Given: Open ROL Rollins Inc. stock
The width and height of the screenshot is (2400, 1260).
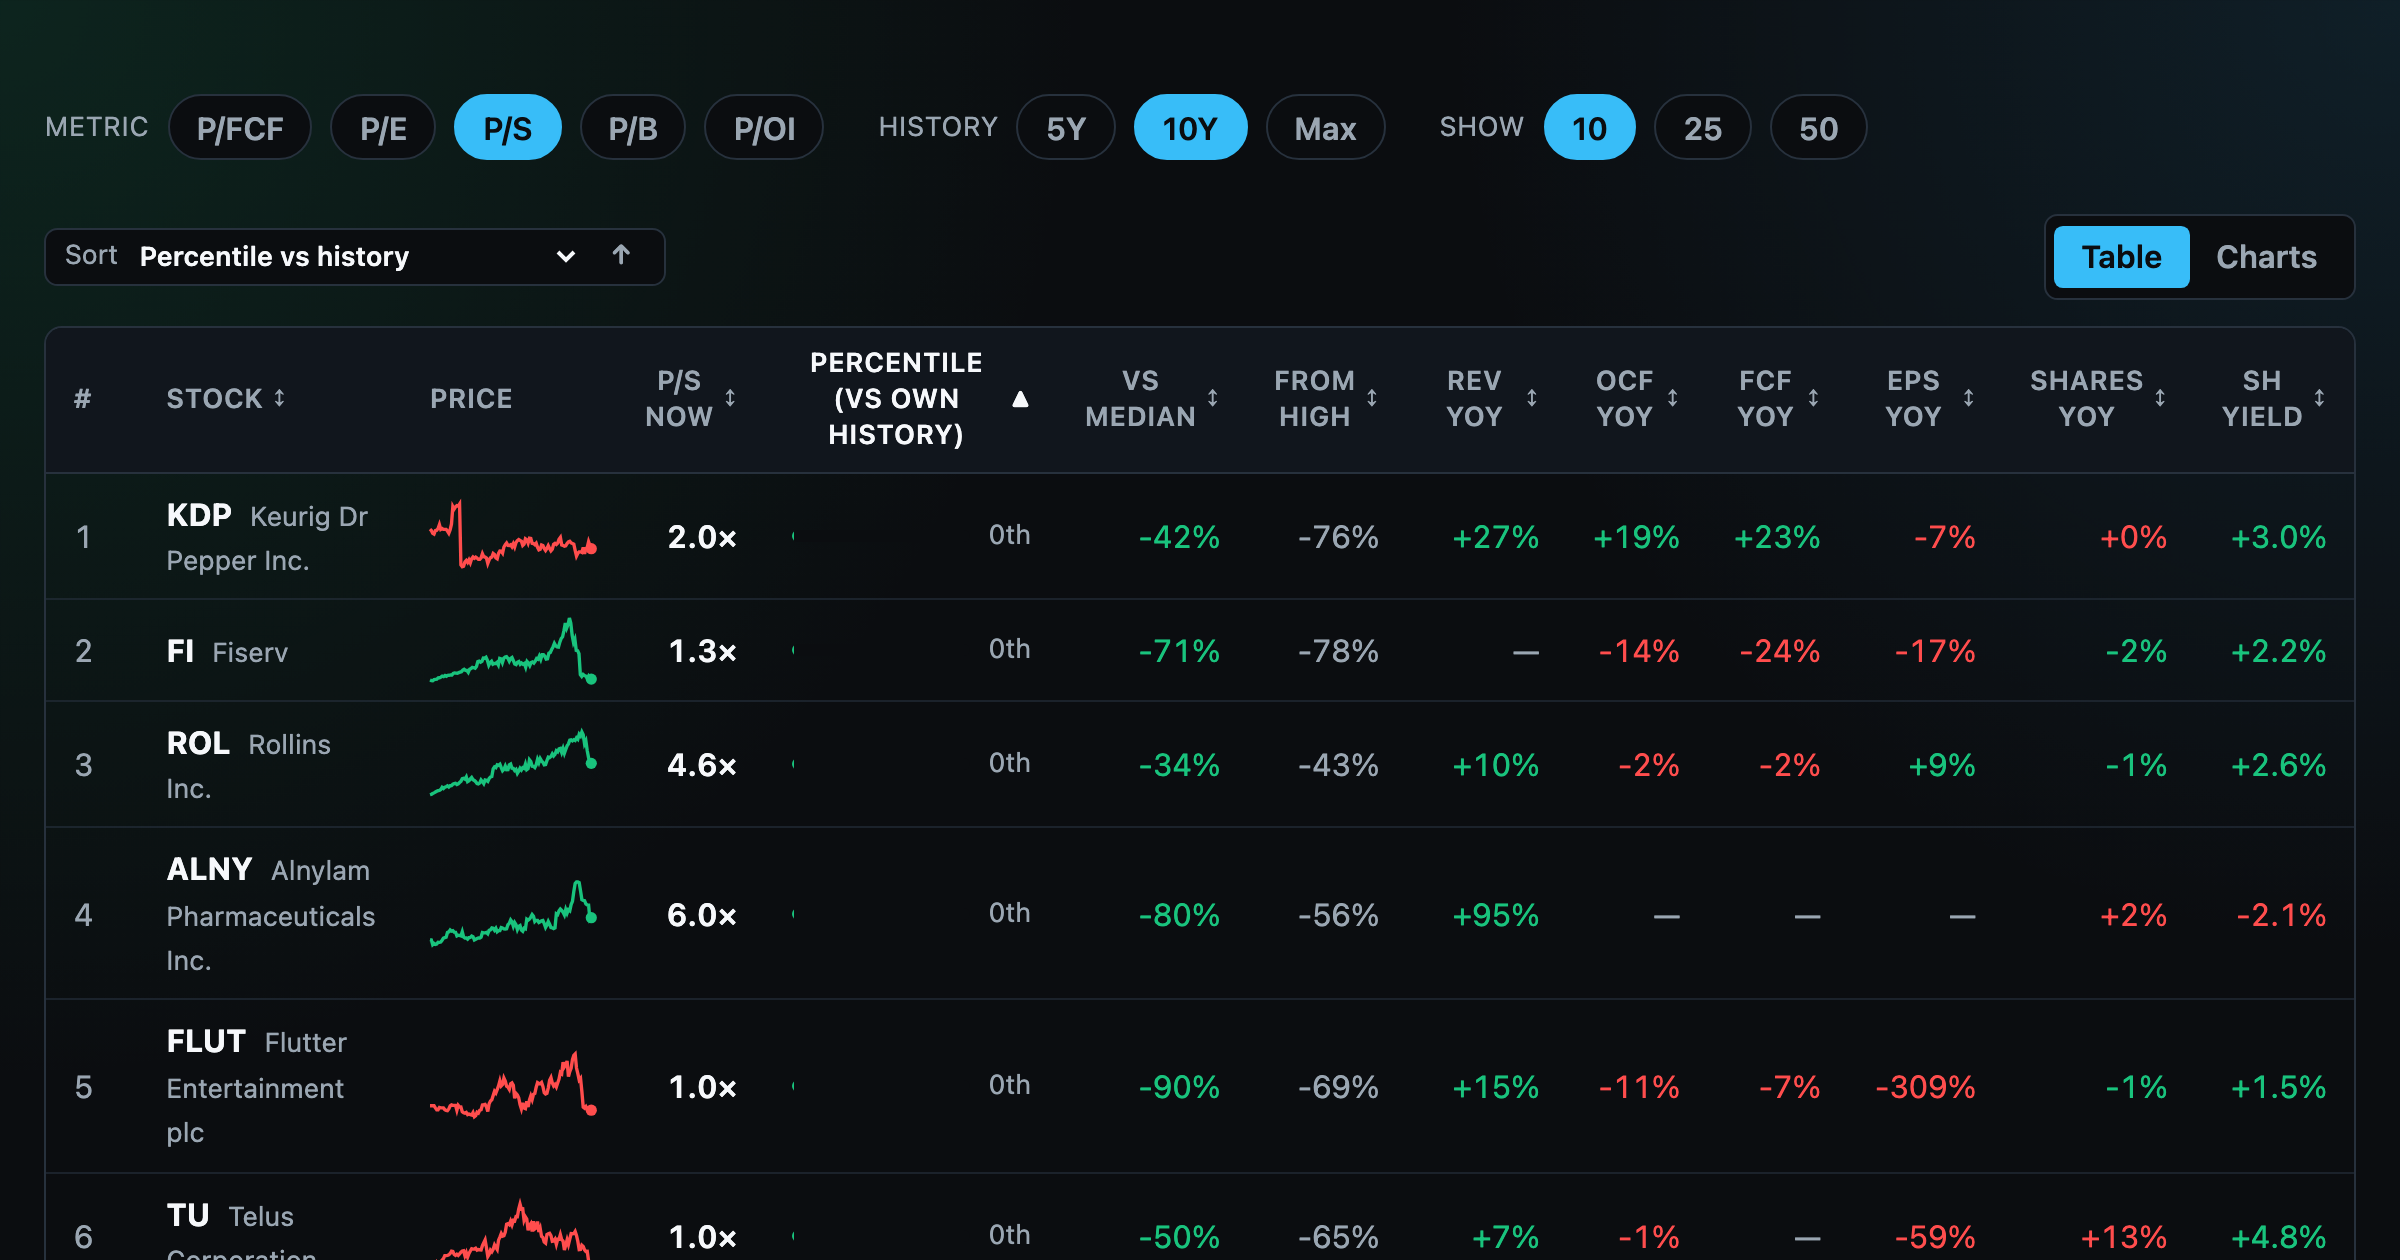Looking at the screenshot, I should coord(249,765).
